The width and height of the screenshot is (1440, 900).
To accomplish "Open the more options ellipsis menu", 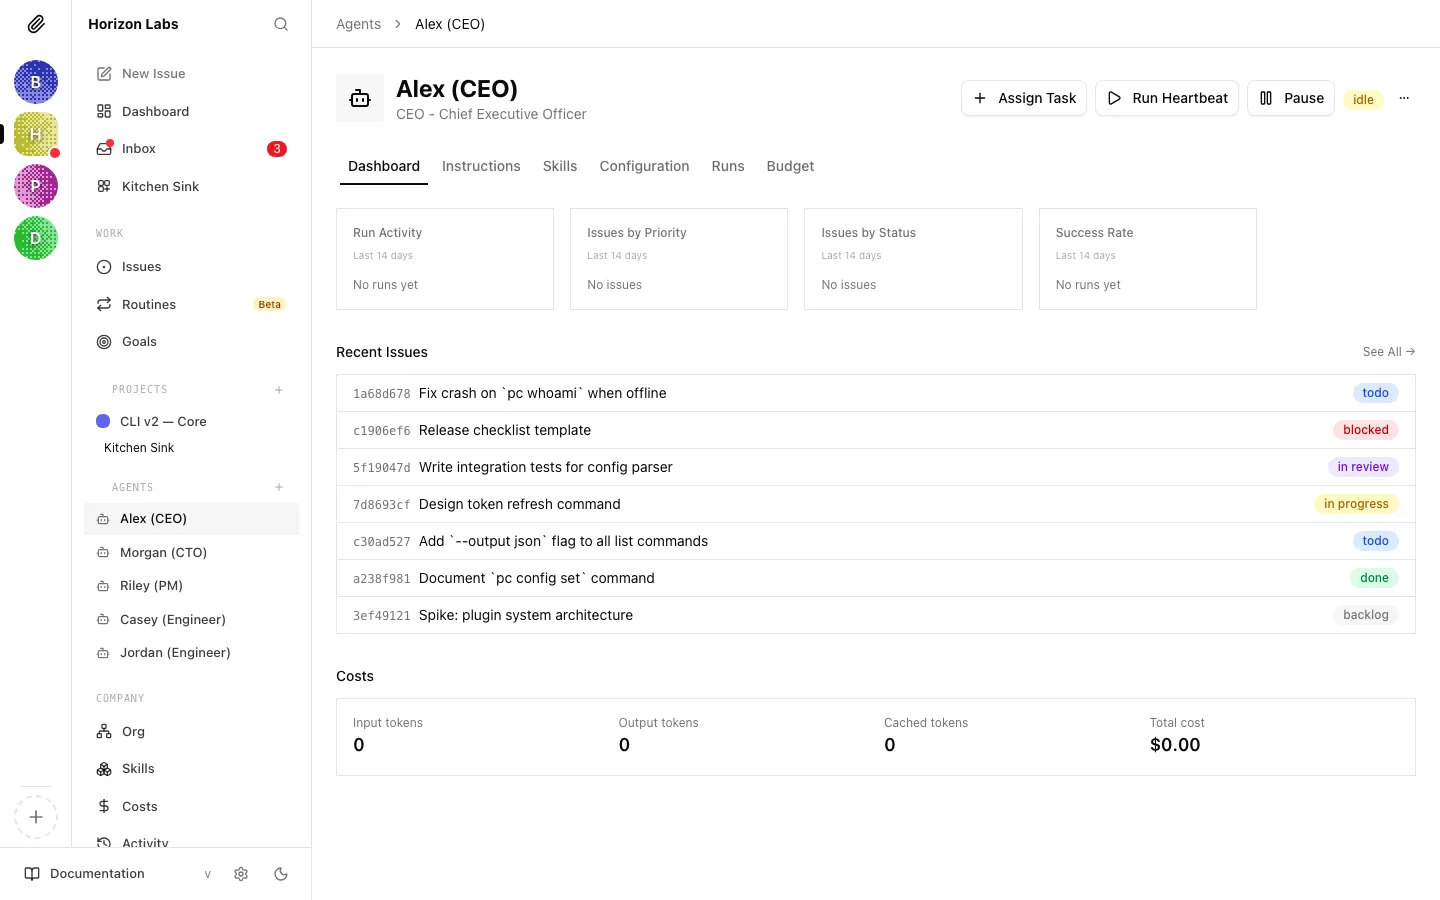I will pyautogui.click(x=1404, y=98).
